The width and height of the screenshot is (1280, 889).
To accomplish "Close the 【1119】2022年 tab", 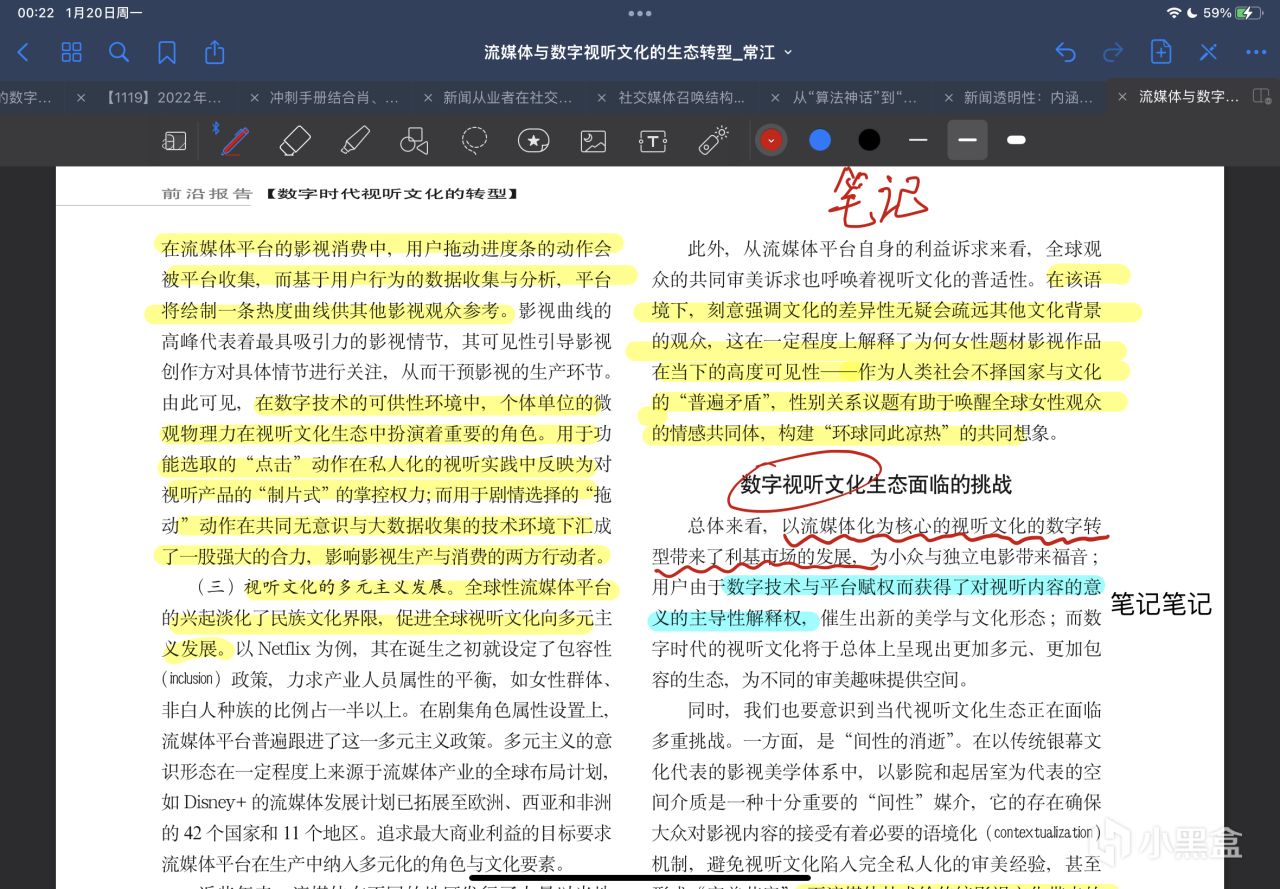I will pos(81,97).
